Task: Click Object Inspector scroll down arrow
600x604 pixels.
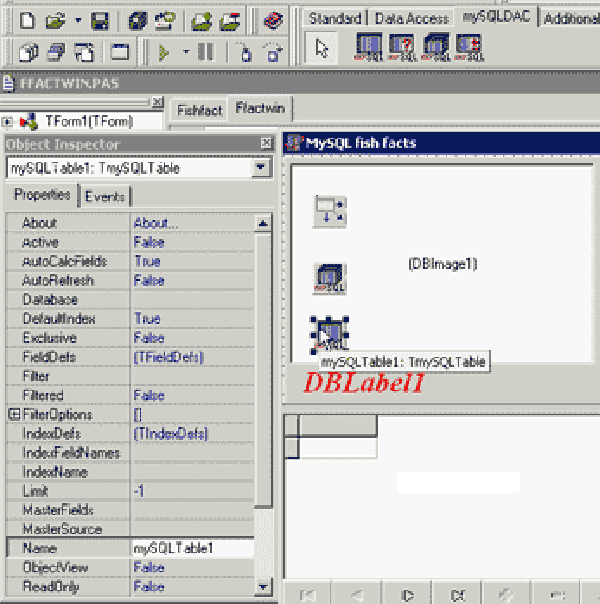Action: click(x=263, y=587)
